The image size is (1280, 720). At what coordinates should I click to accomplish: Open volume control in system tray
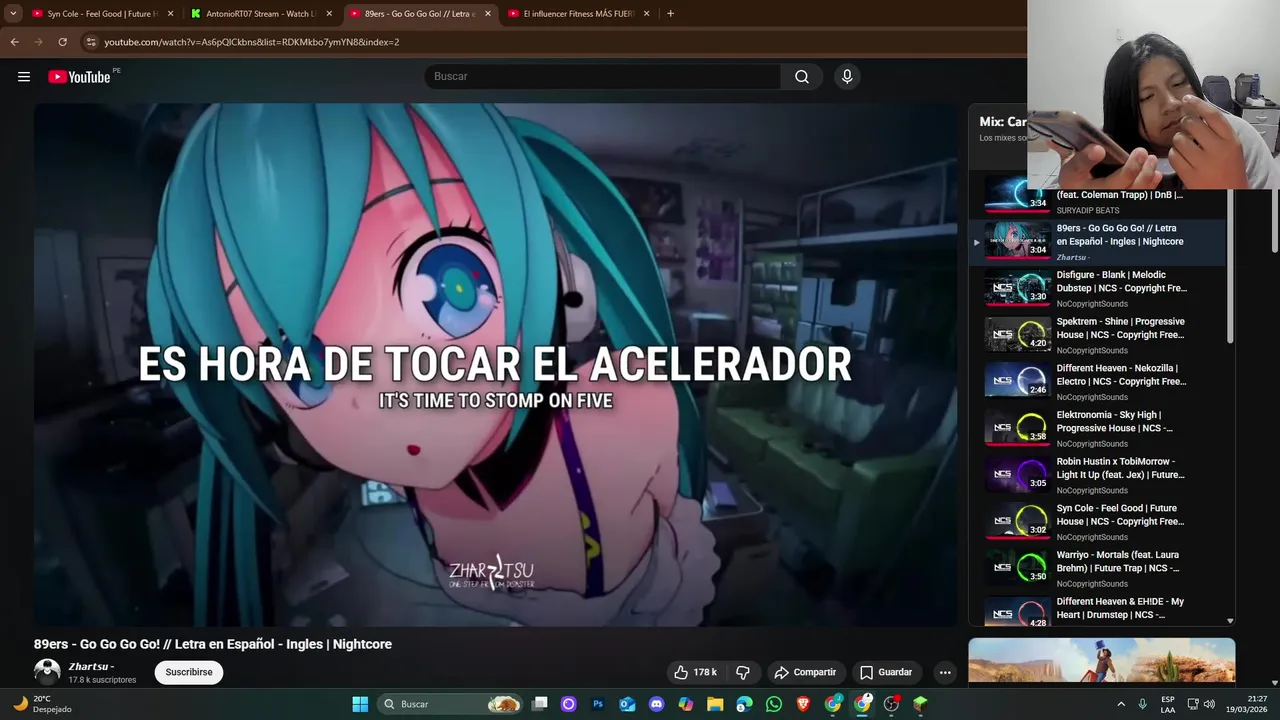(1209, 704)
